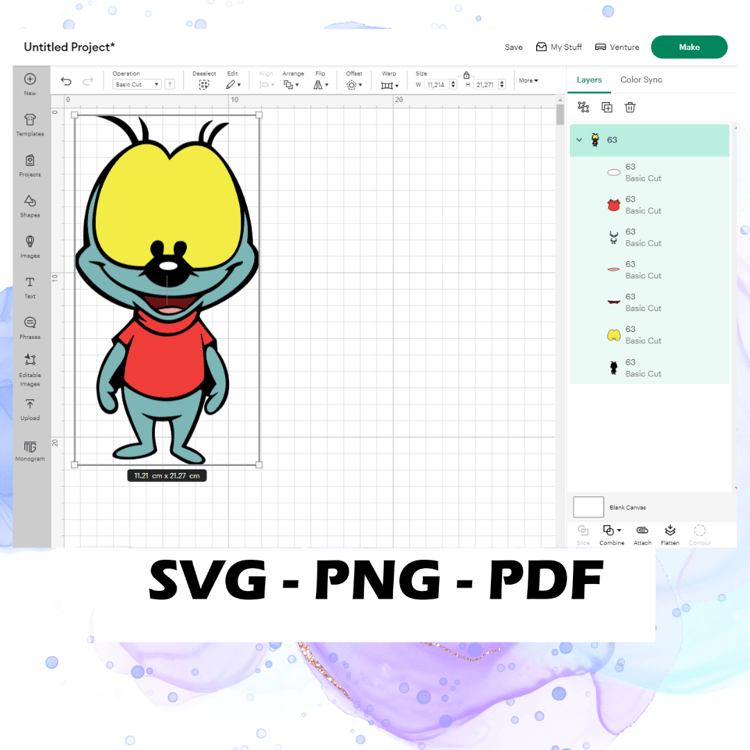Click the green Make button
Viewport: 750px width, 750px height.
[689, 47]
